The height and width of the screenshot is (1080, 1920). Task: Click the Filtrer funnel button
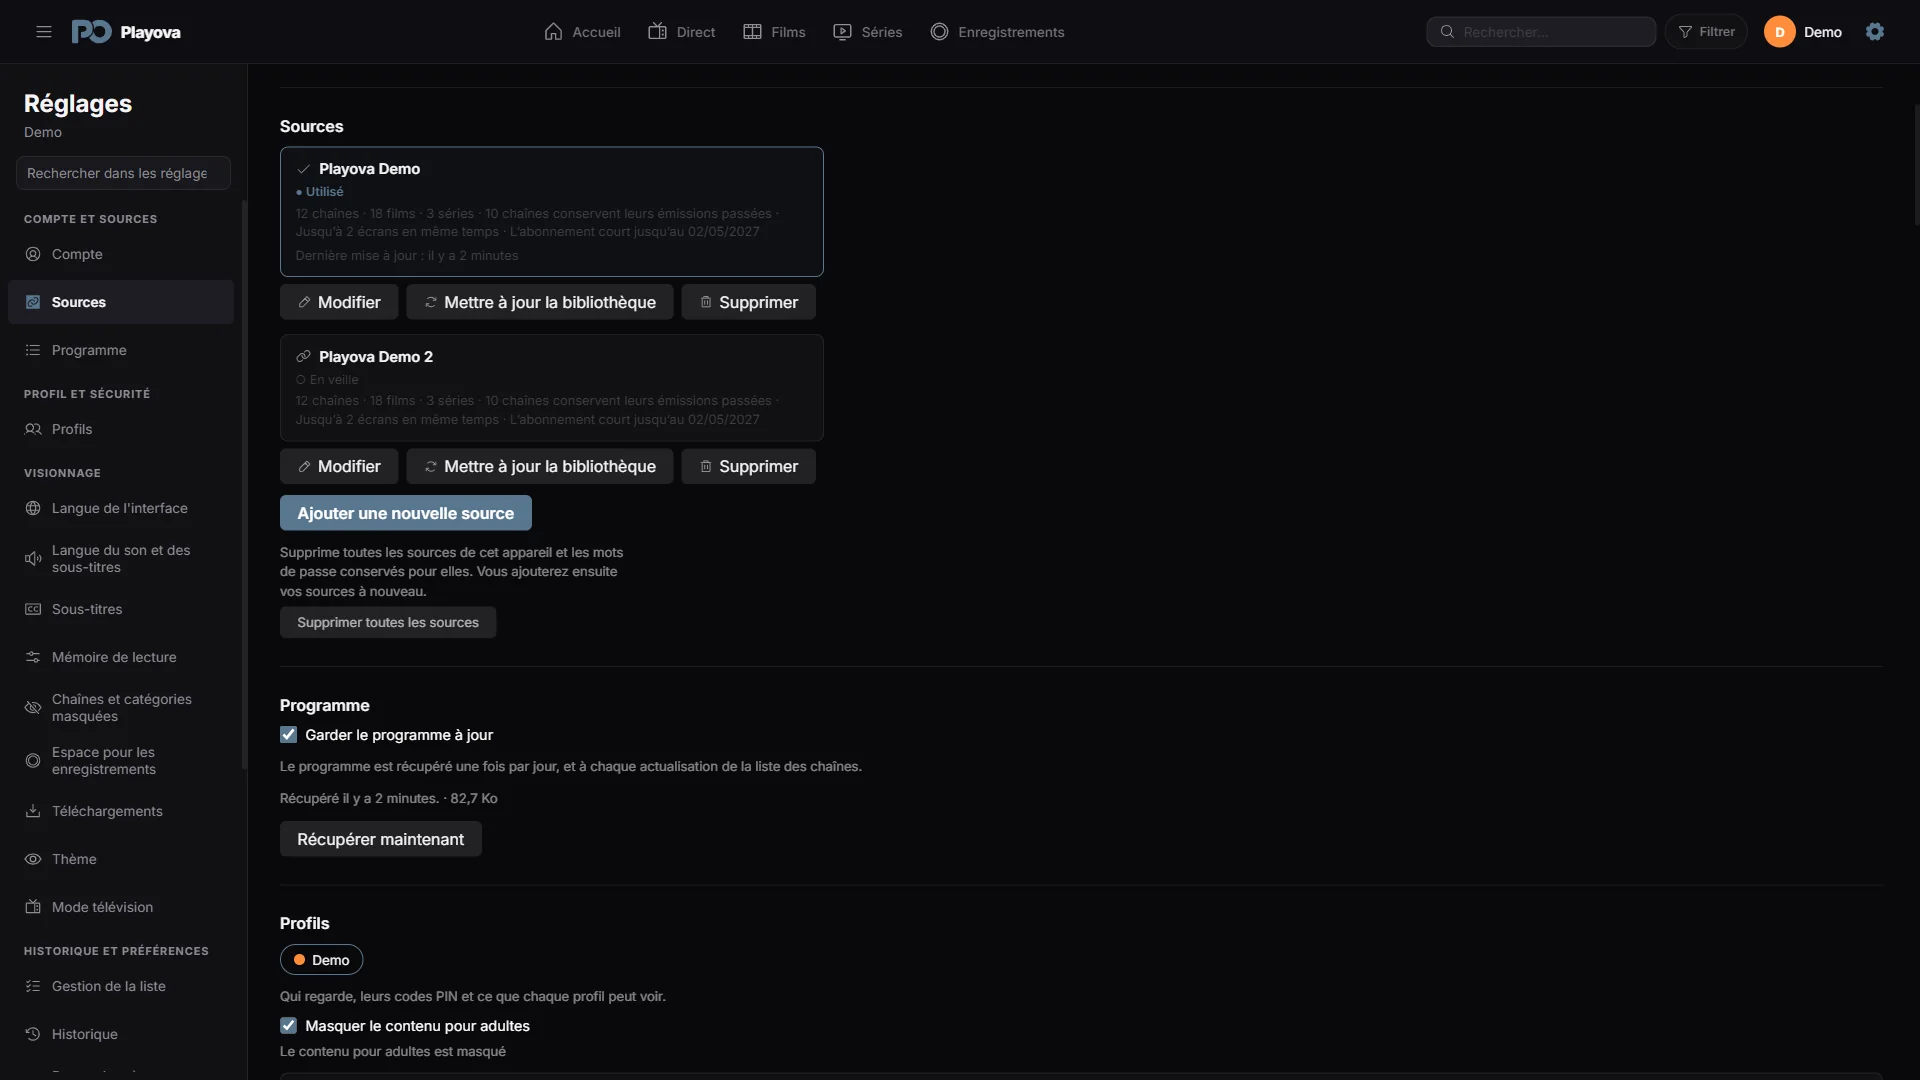click(1706, 32)
